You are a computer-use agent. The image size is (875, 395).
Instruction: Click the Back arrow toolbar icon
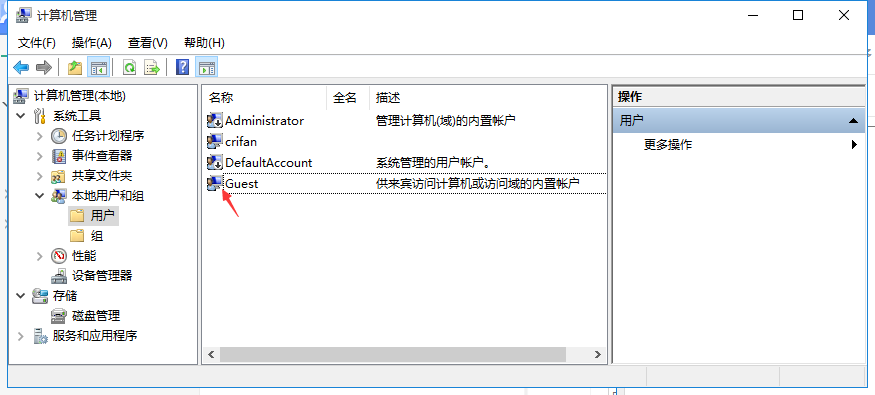point(21,68)
